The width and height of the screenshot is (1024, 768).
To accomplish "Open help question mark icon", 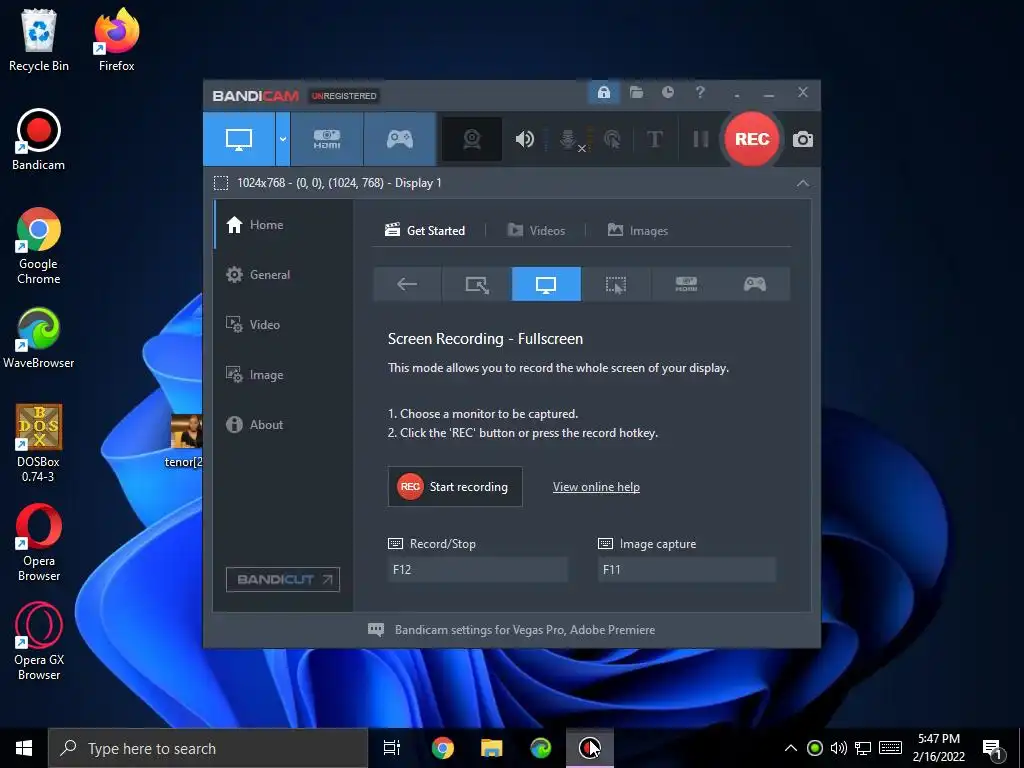I will pos(700,92).
